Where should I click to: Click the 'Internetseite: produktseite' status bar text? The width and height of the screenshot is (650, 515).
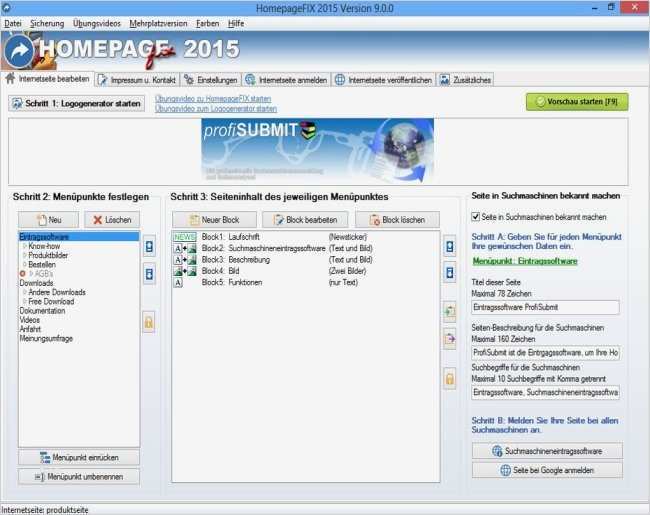coord(45,510)
